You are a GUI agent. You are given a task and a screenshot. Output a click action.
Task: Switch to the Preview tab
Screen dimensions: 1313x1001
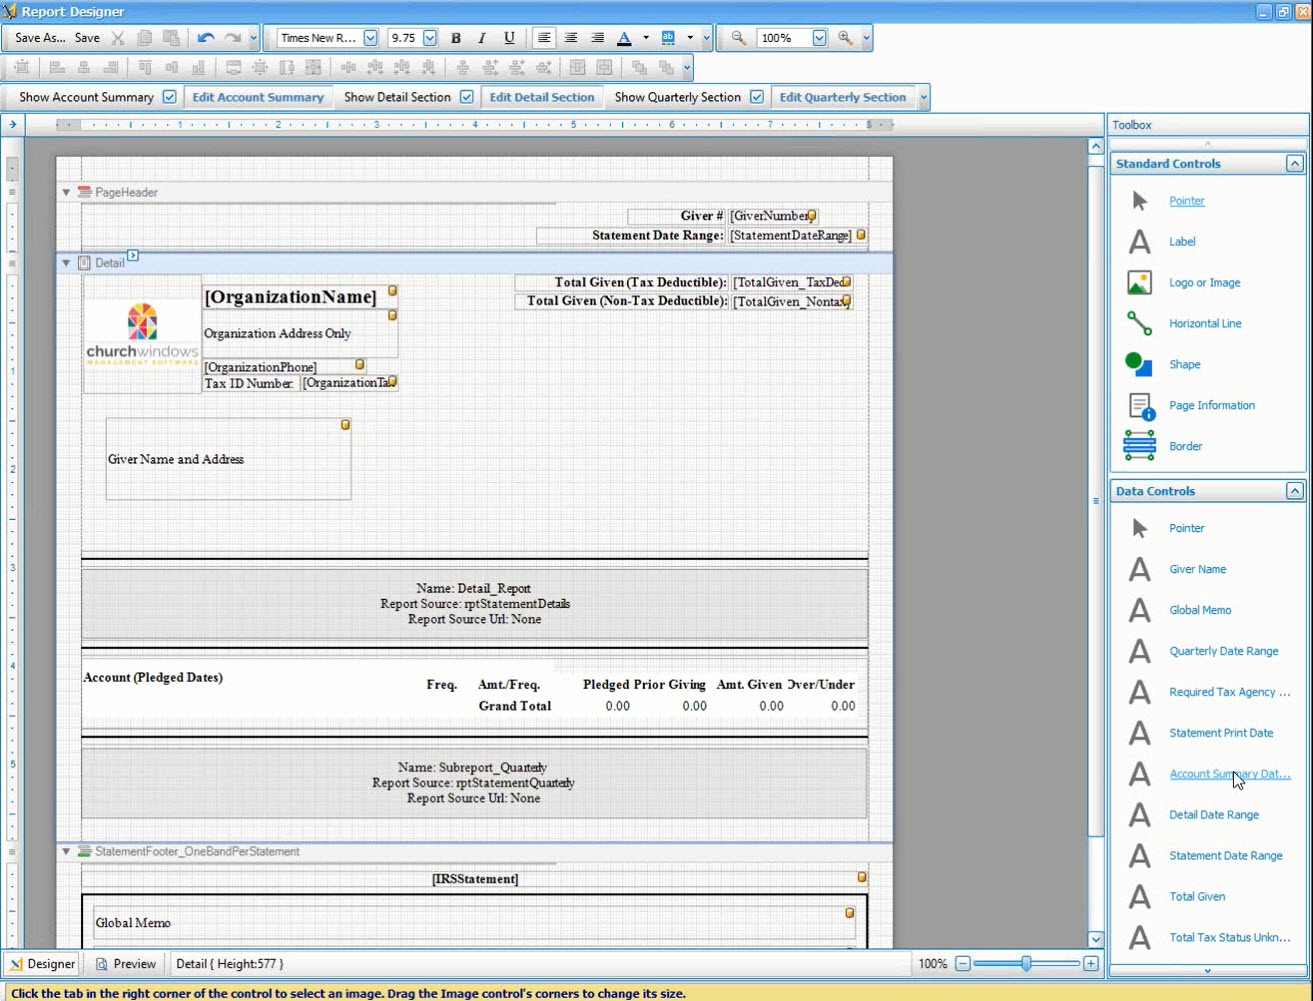[126, 964]
